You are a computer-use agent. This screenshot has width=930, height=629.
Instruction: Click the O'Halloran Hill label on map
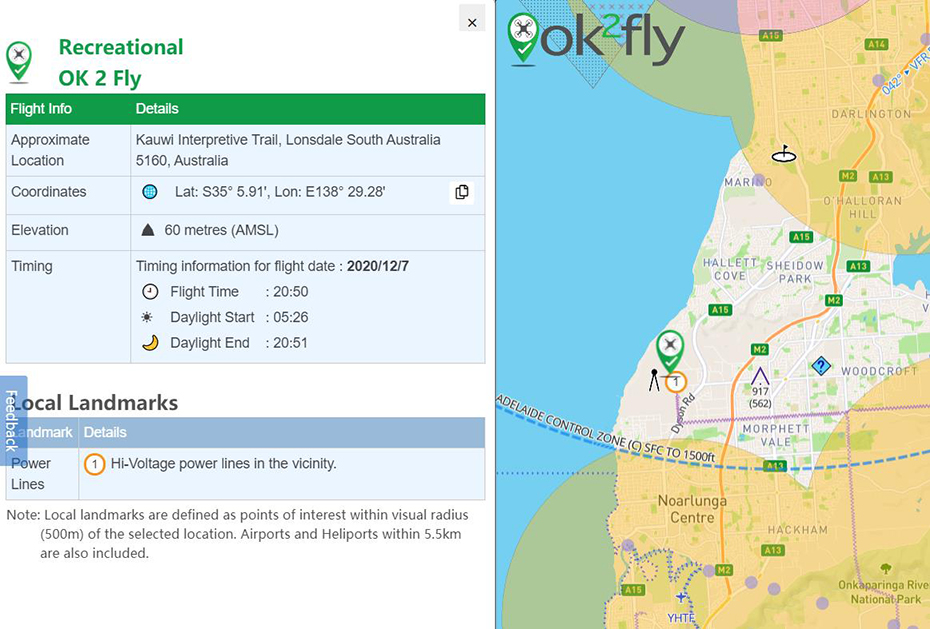tap(862, 207)
